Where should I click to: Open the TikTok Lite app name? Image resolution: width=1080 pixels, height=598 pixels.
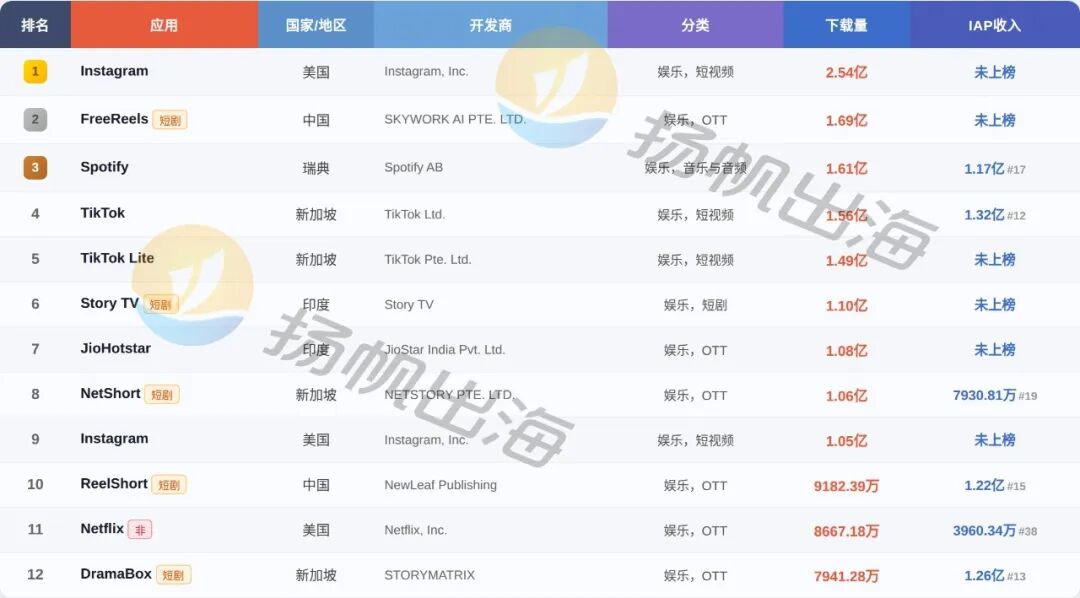coord(117,258)
